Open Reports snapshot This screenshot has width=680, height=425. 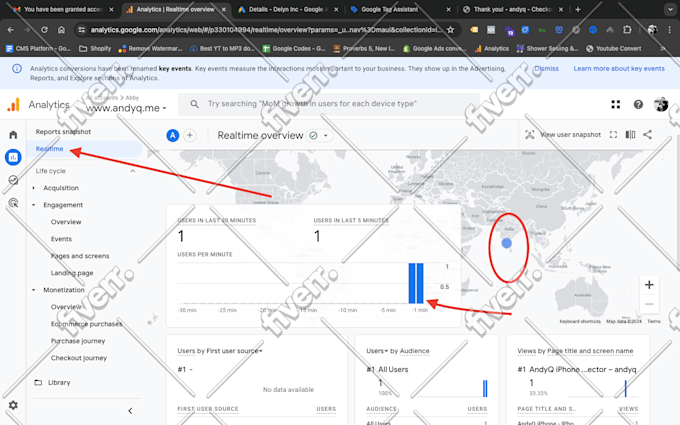[x=63, y=132]
